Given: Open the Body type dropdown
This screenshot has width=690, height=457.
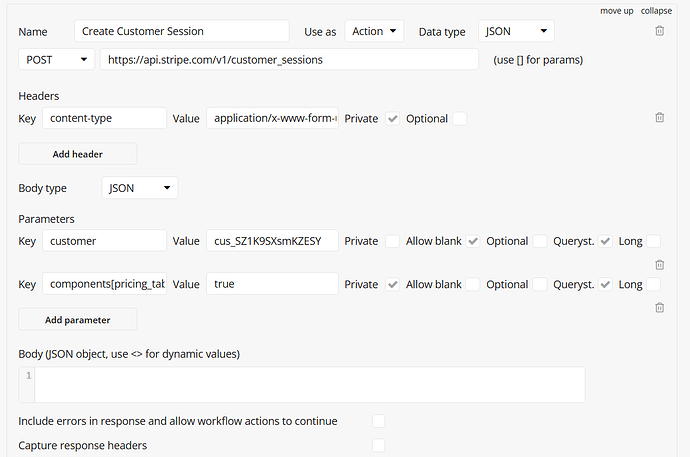Looking at the screenshot, I should (x=140, y=187).
